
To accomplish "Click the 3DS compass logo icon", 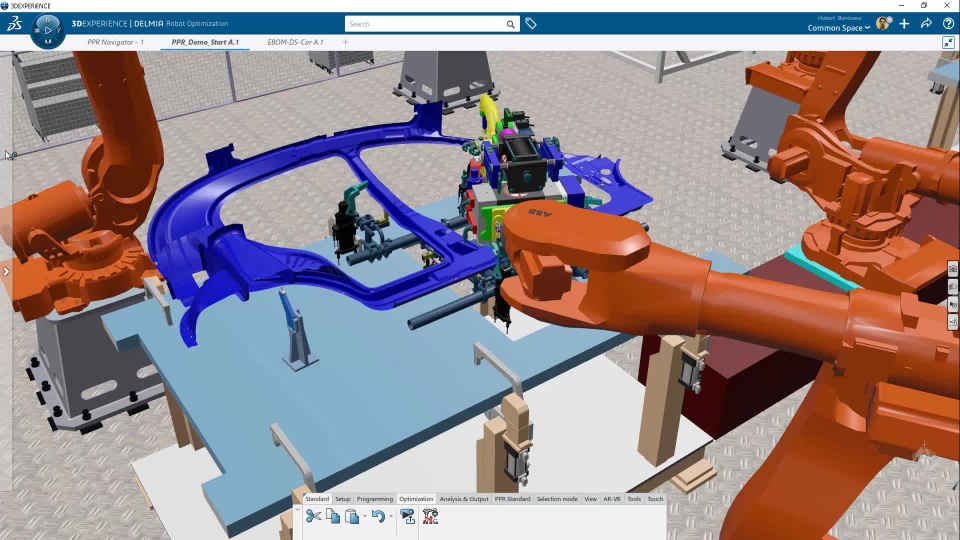I will 14,24.
